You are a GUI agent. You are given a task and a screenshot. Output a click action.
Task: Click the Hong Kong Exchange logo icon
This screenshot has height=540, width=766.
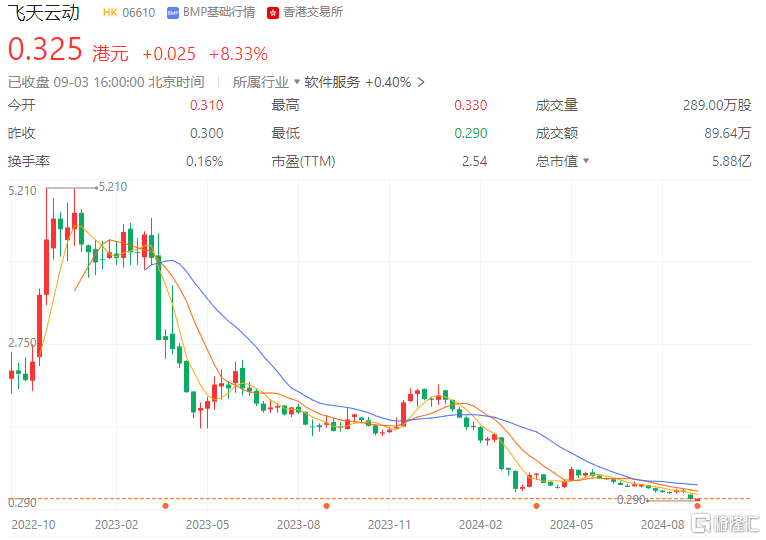click(273, 13)
